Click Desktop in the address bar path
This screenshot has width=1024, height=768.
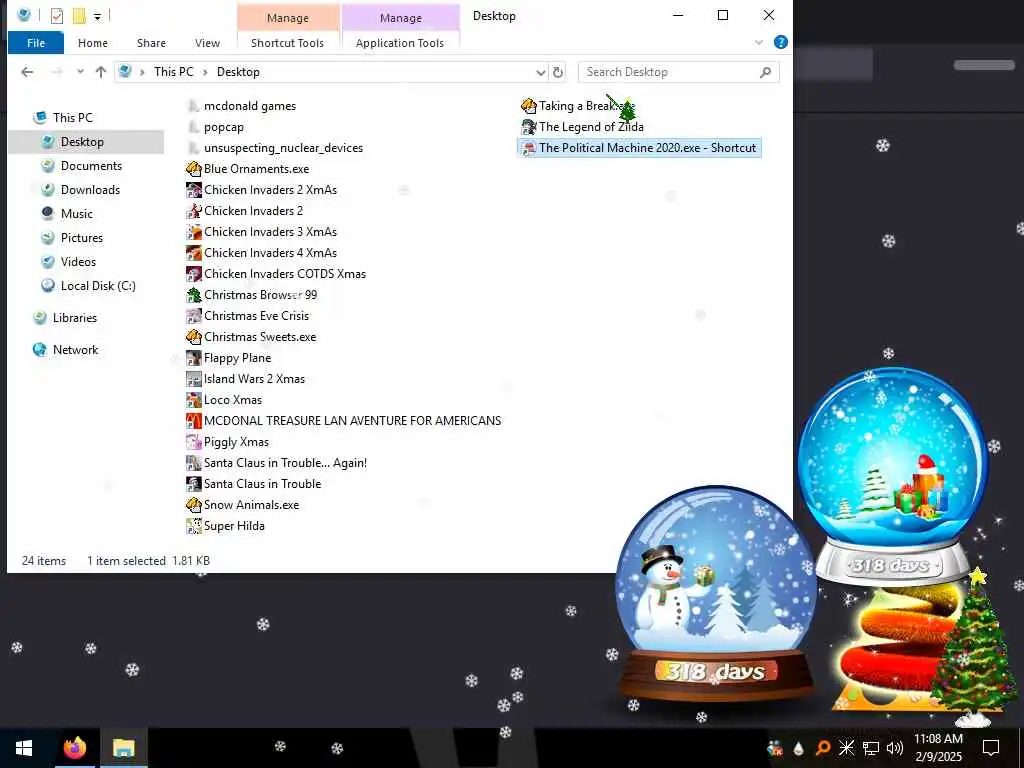click(x=238, y=72)
